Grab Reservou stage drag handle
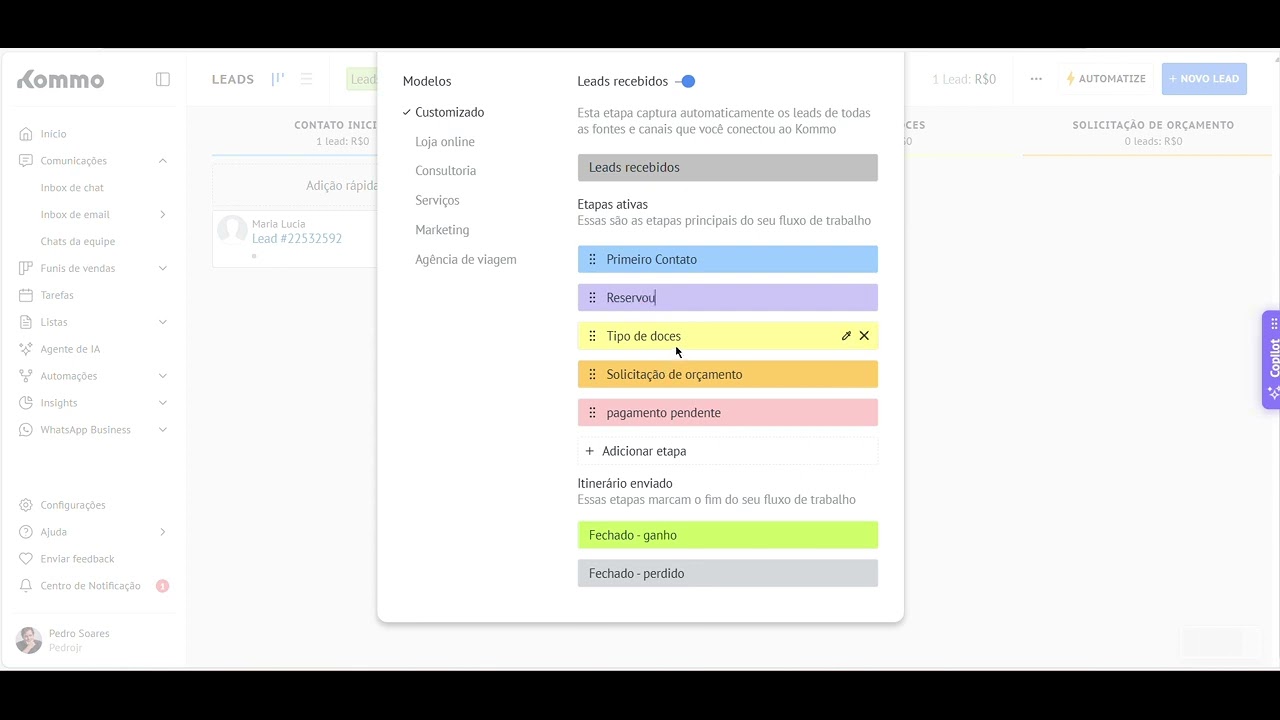Image resolution: width=1280 pixels, height=720 pixels. (x=592, y=298)
